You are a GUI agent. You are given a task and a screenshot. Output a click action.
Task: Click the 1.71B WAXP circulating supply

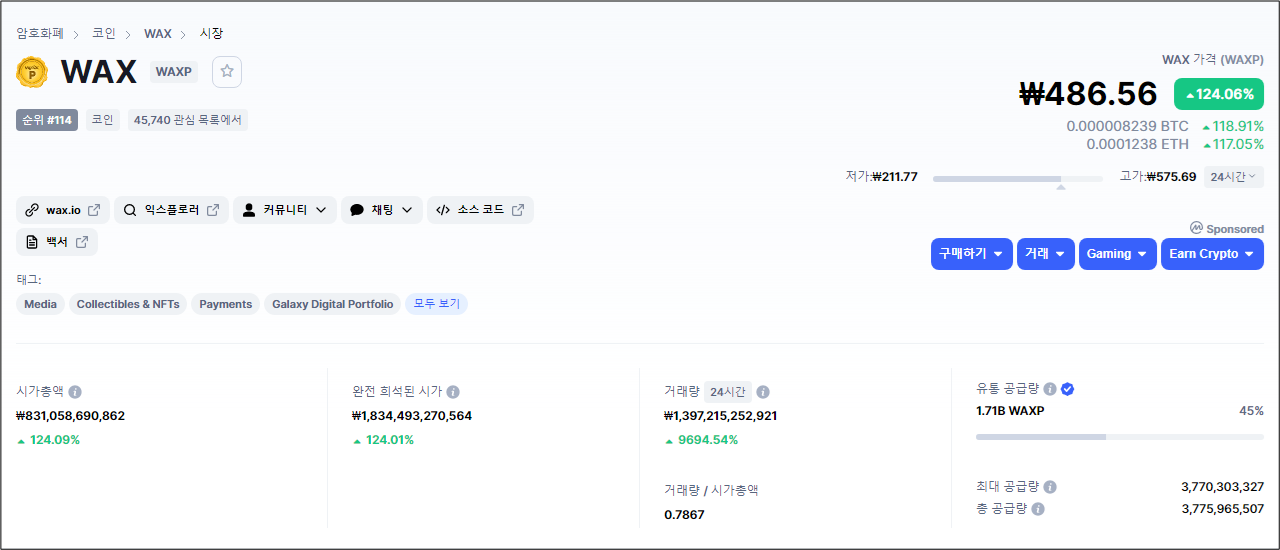point(1010,411)
